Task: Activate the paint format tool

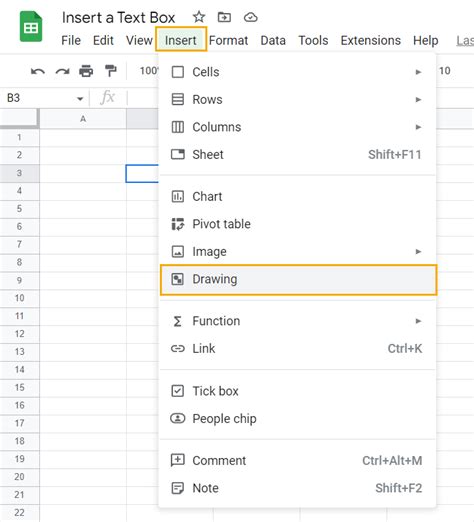Action: [110, 71]
